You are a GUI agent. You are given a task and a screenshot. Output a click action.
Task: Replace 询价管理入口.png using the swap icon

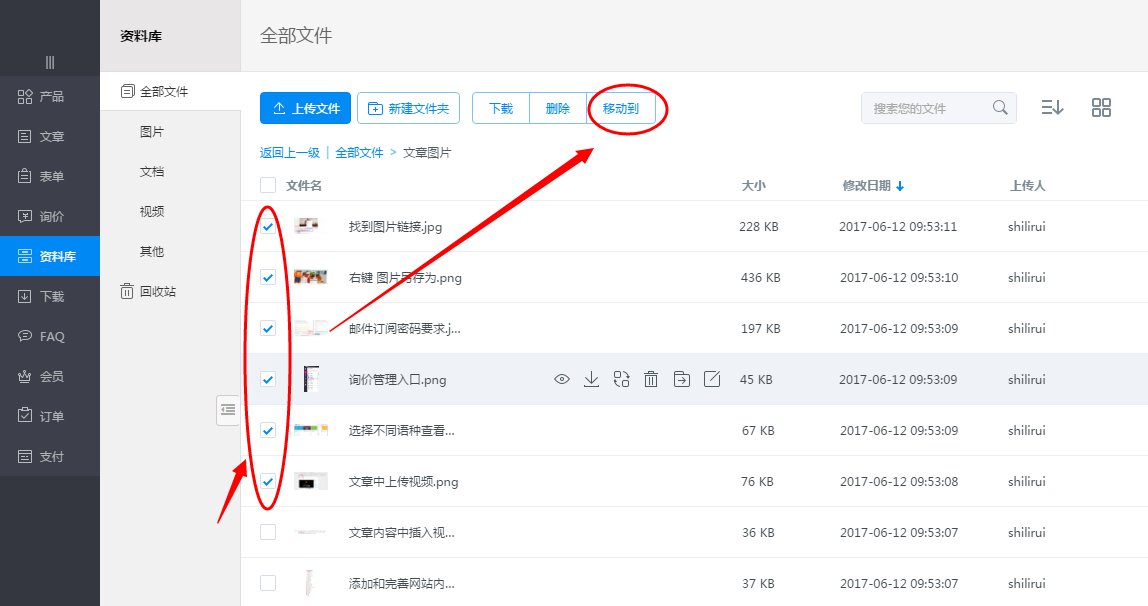(621, 379)
